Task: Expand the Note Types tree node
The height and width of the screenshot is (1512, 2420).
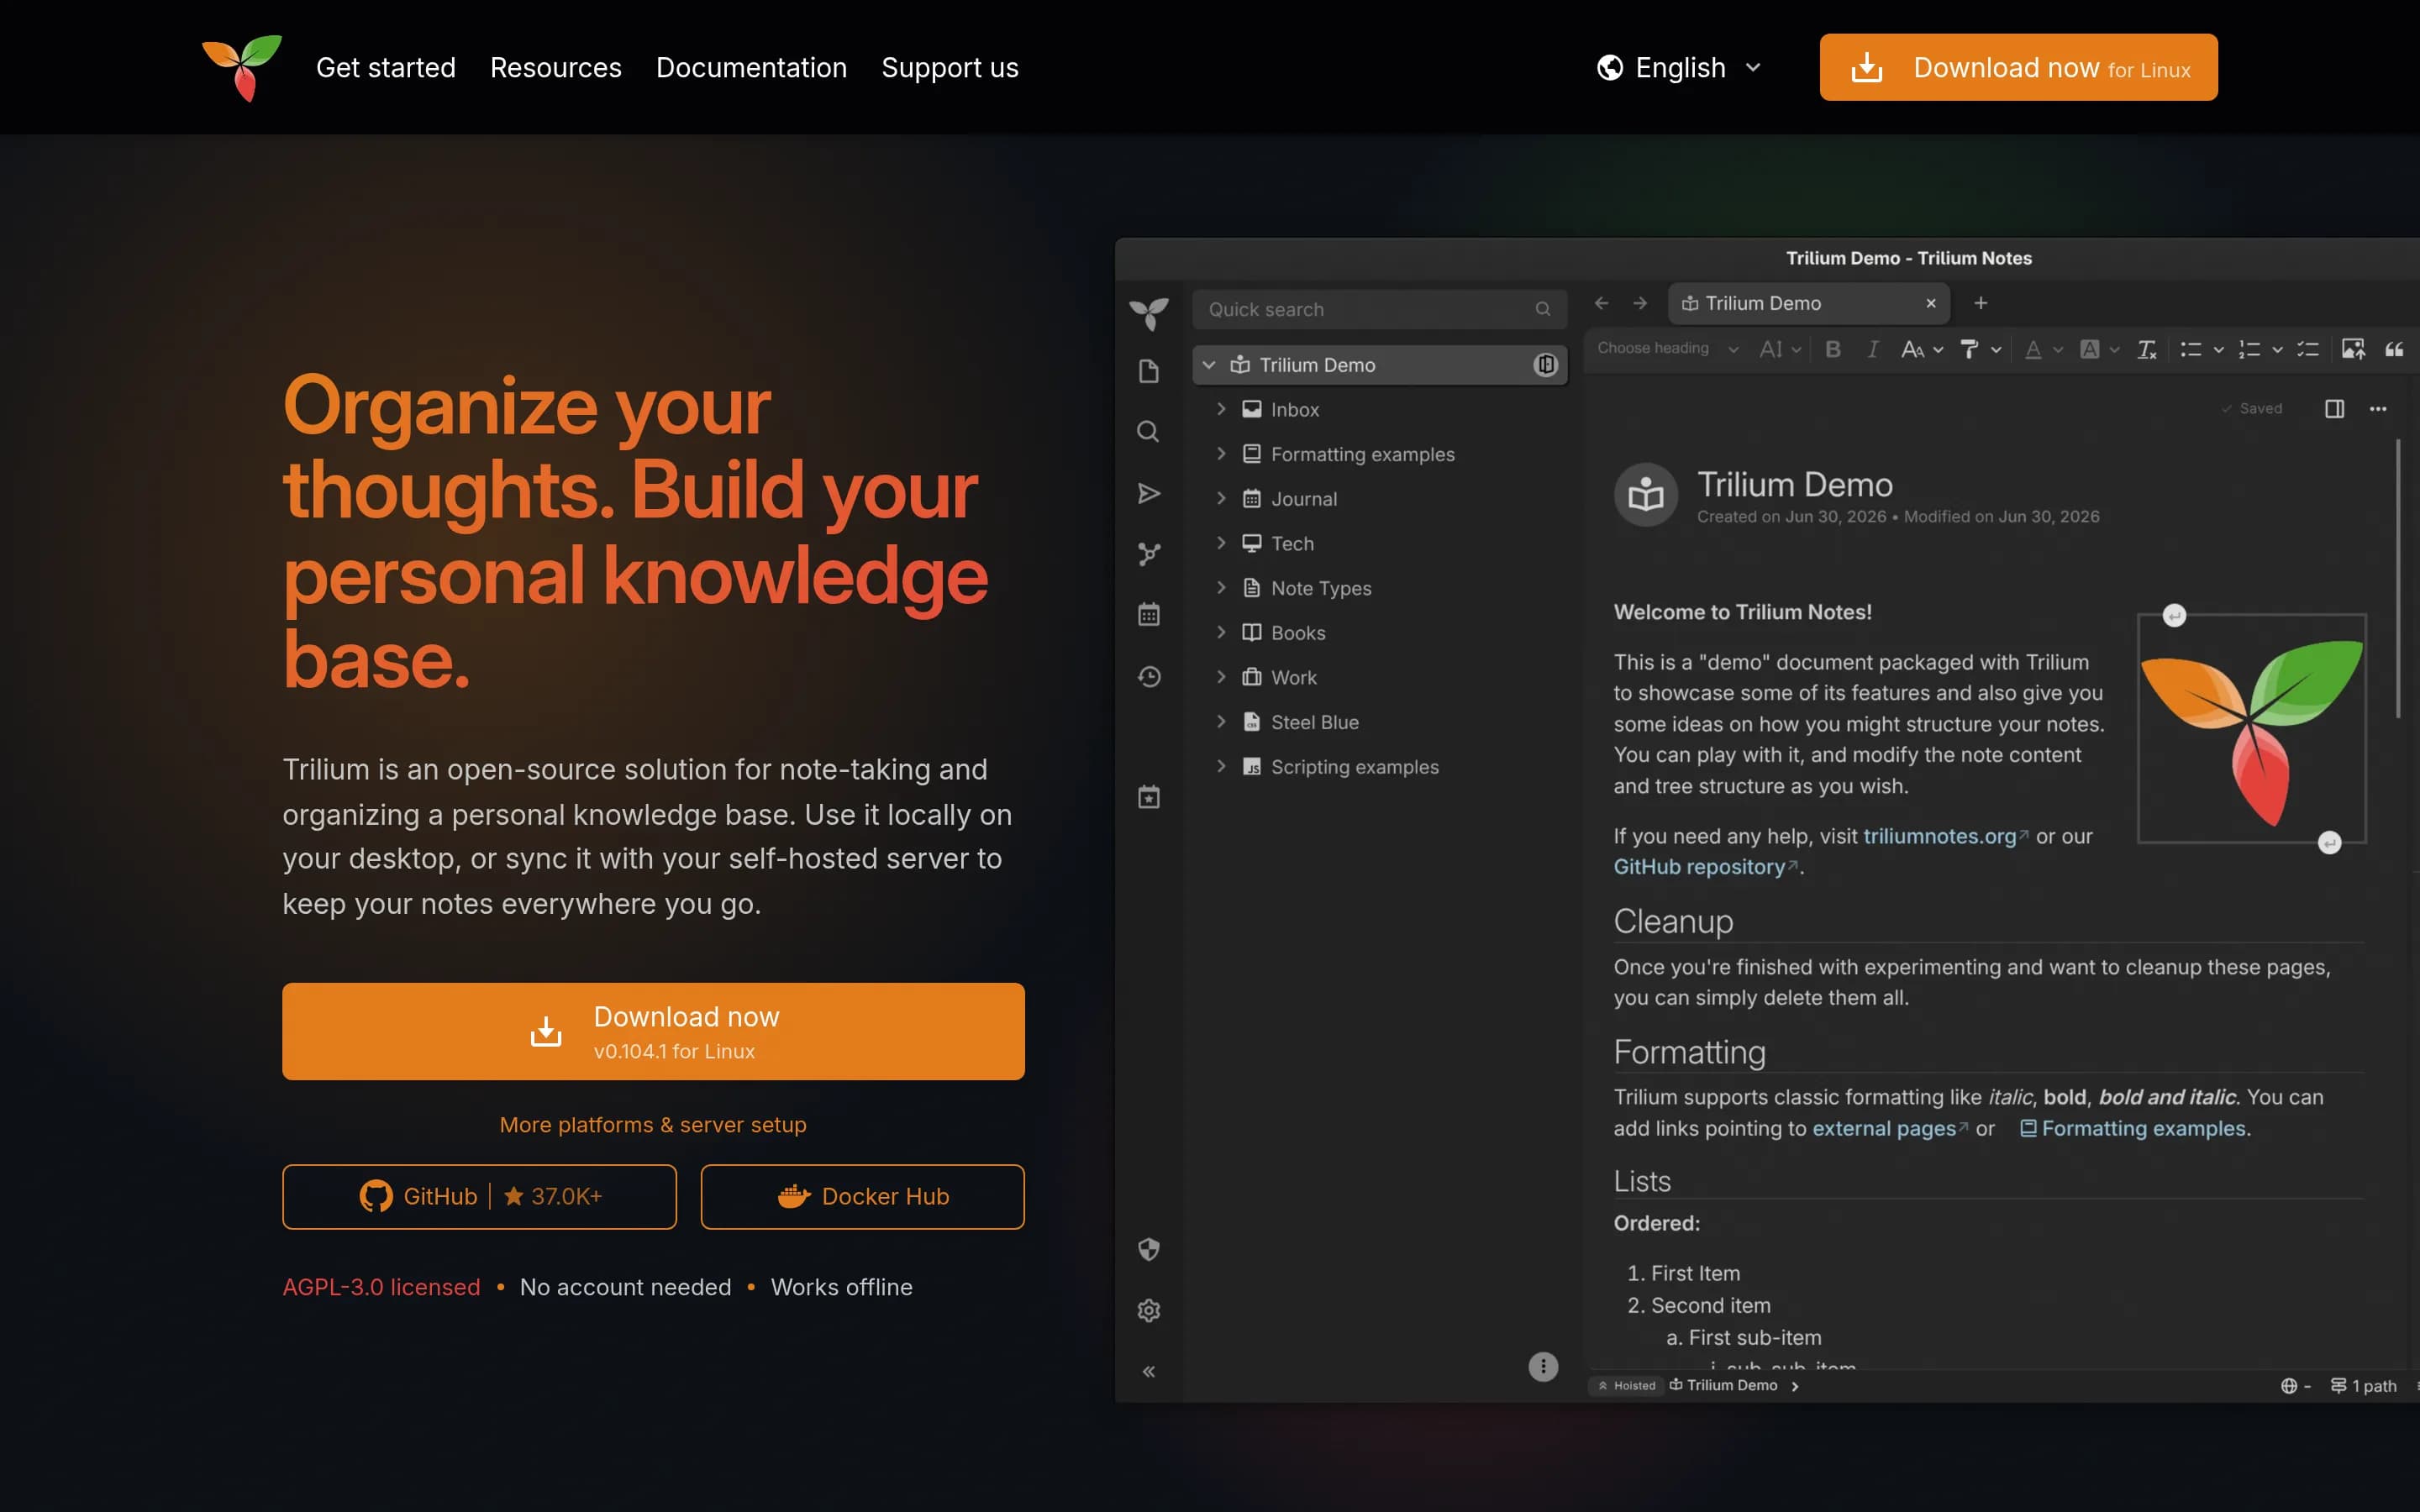Action: pyautogui.click(x=1221, y=588)
